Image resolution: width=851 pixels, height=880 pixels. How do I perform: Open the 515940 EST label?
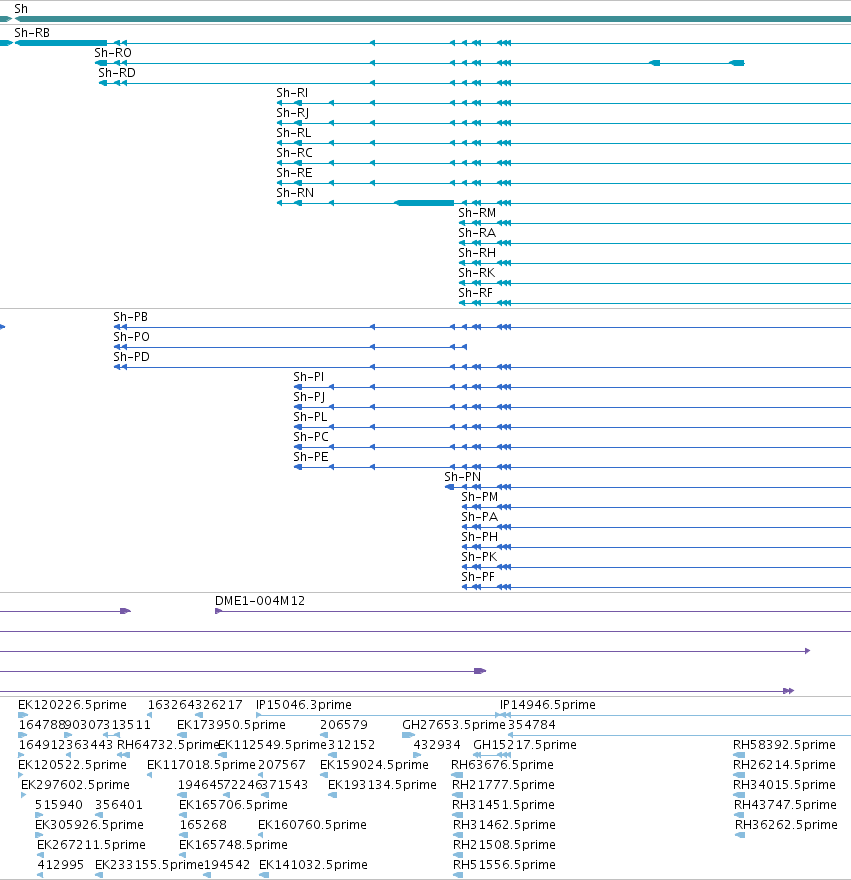pyautogui.click(x=58, y=805)
